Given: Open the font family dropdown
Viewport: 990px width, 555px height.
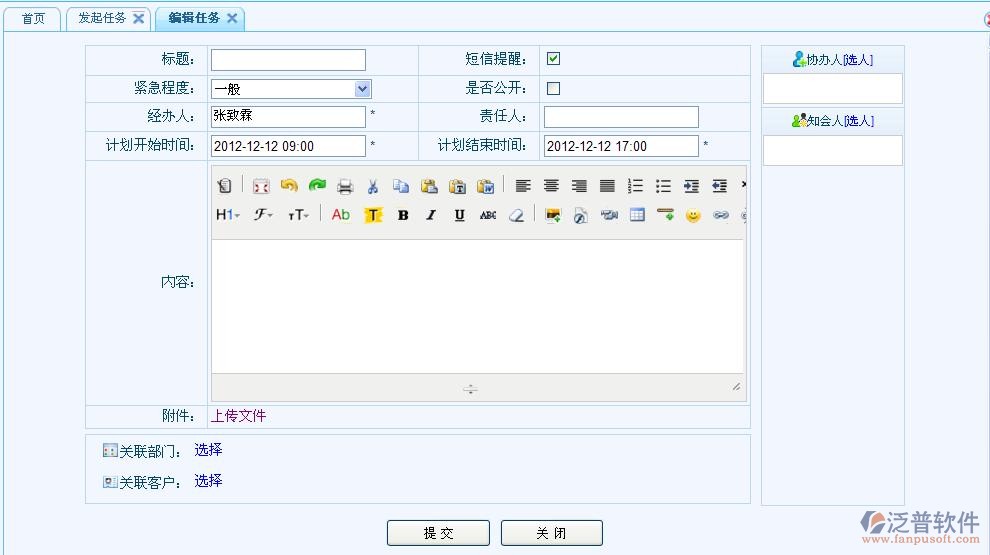Looking at the screenshot, I should (263, 215).
